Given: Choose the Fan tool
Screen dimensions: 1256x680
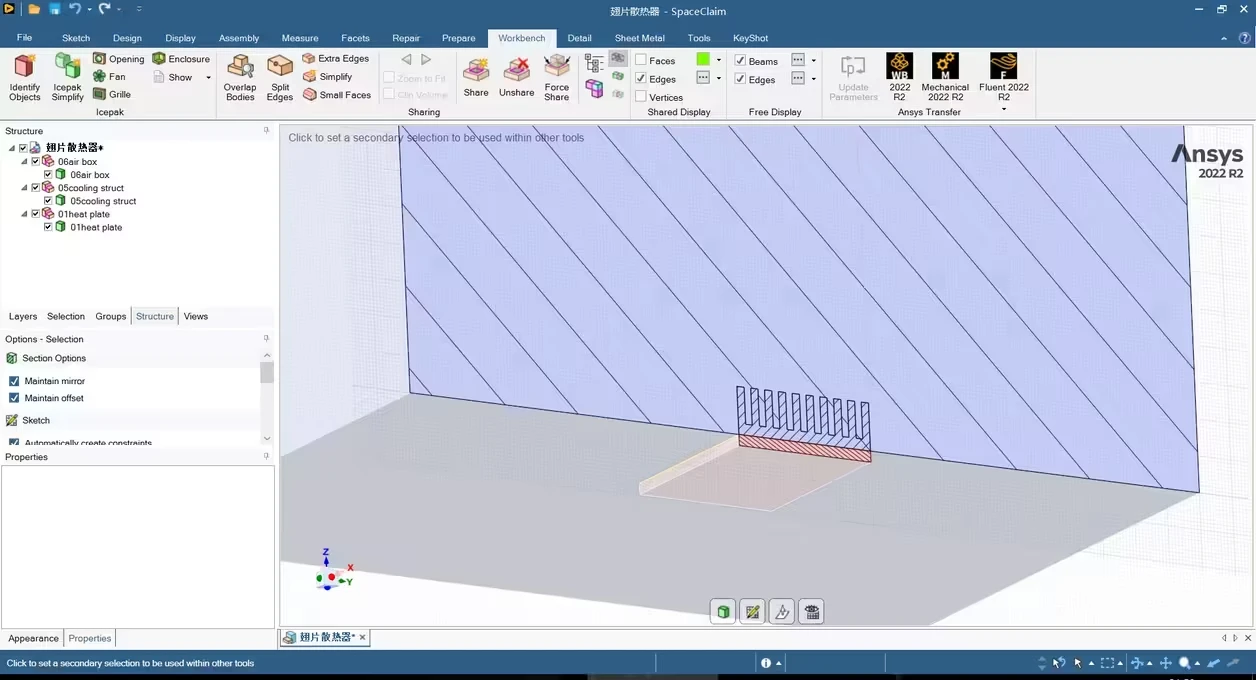Looking at the screenshot, I should (x=109, y=76).
